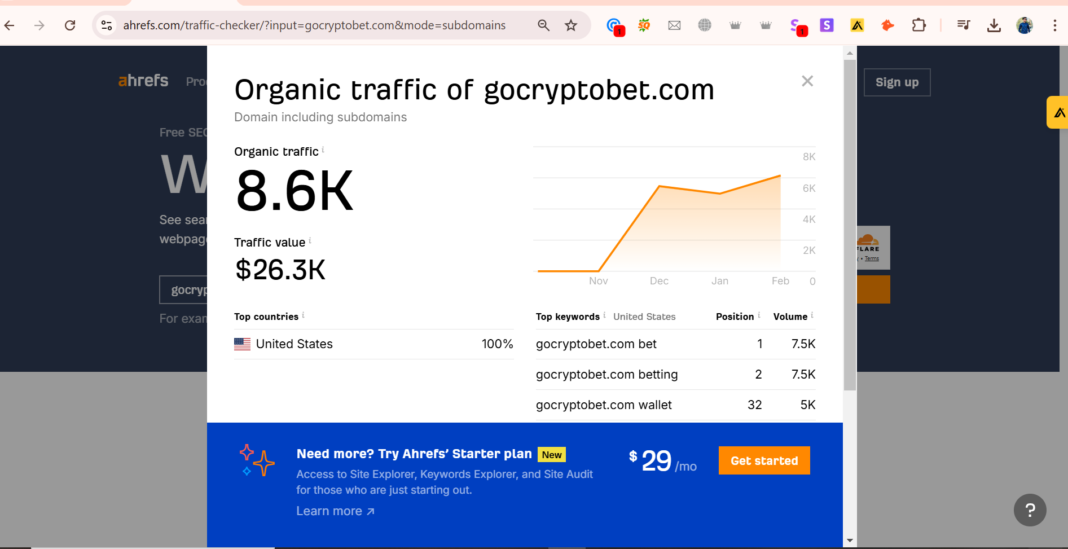Viewport: 1068px width, 549px height.
Task: Click the 100% country share value
Action: point(497,344)
